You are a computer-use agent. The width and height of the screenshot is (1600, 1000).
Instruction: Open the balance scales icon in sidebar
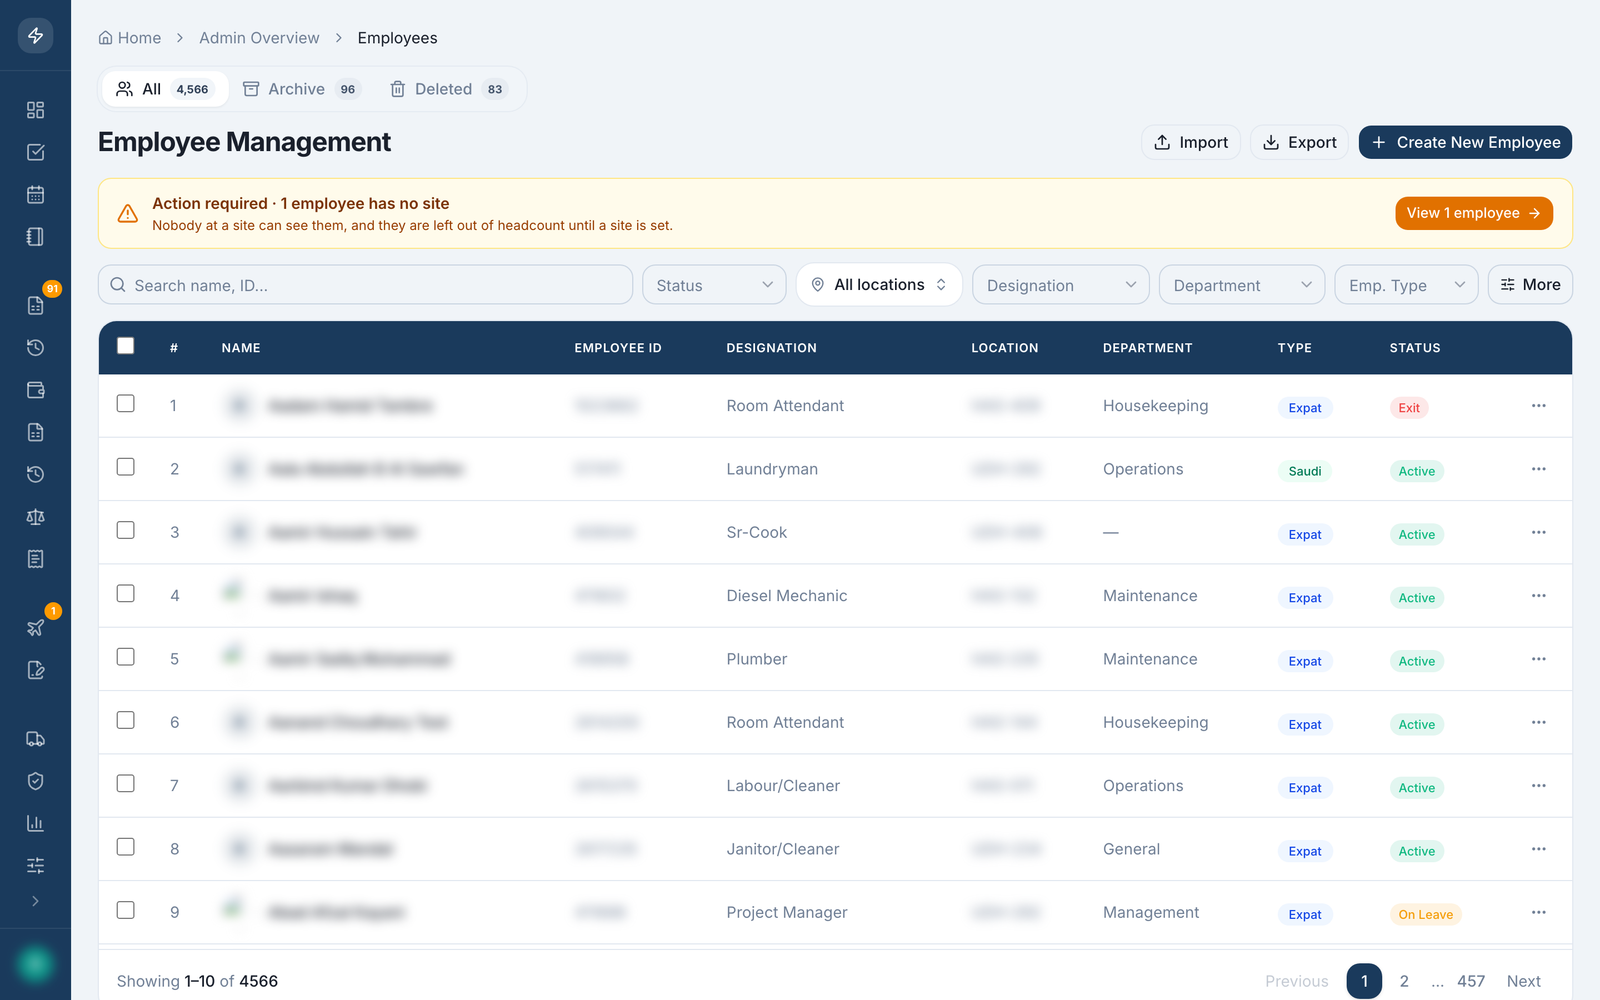[35, 517]
